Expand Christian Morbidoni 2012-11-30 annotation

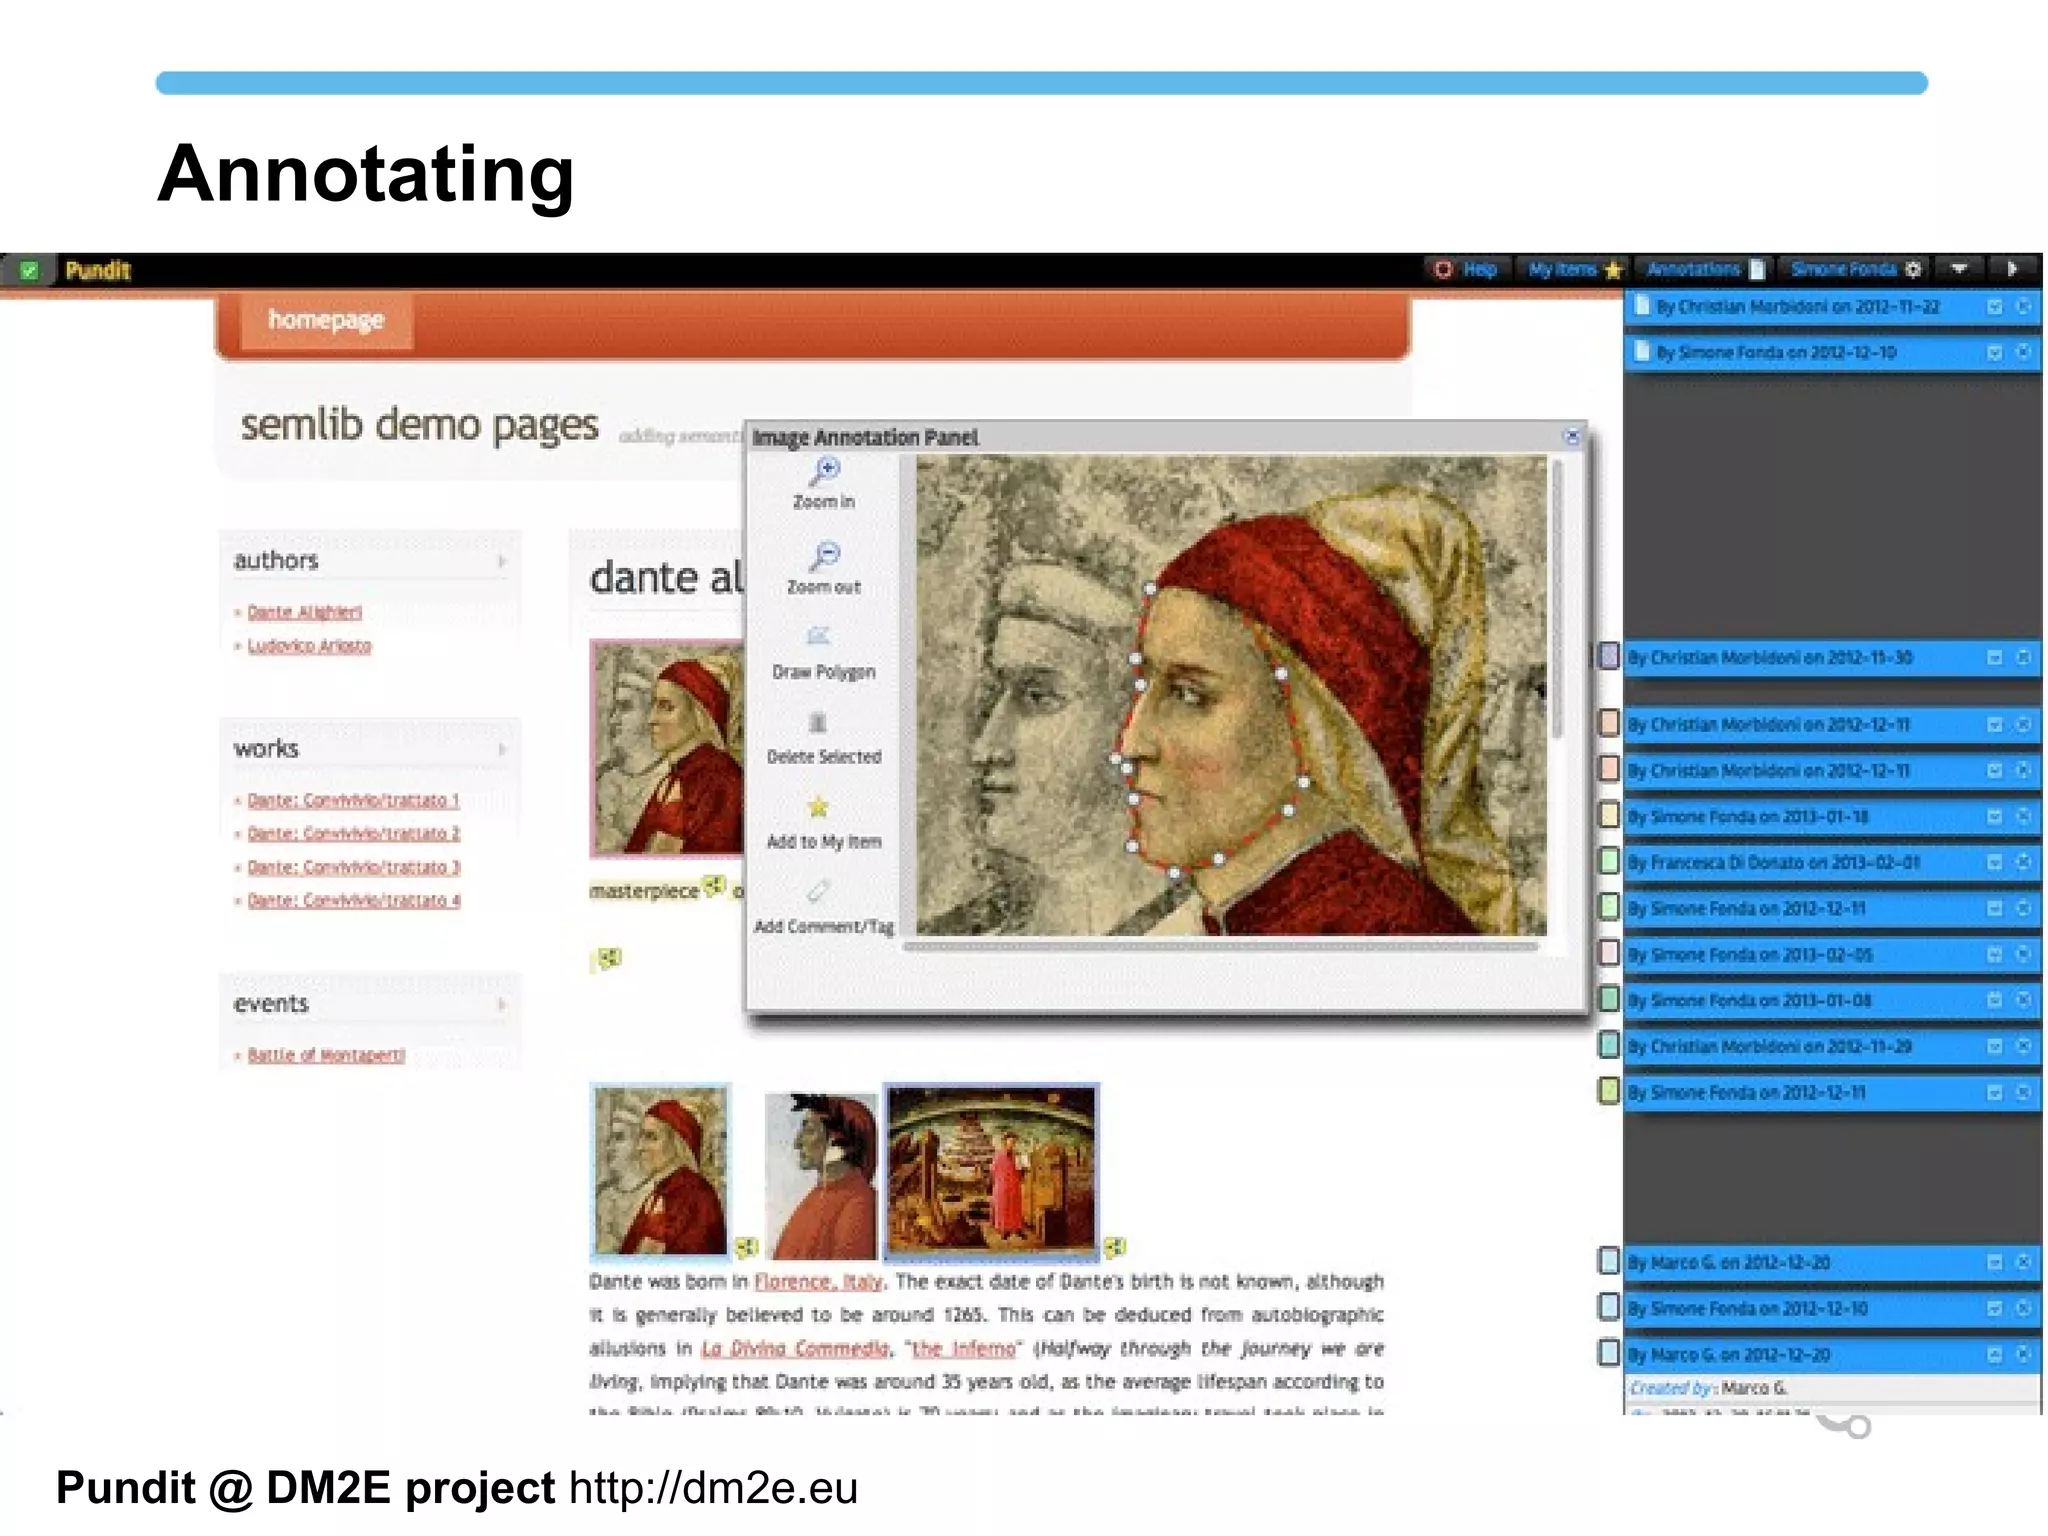[x=1994, y=657]
